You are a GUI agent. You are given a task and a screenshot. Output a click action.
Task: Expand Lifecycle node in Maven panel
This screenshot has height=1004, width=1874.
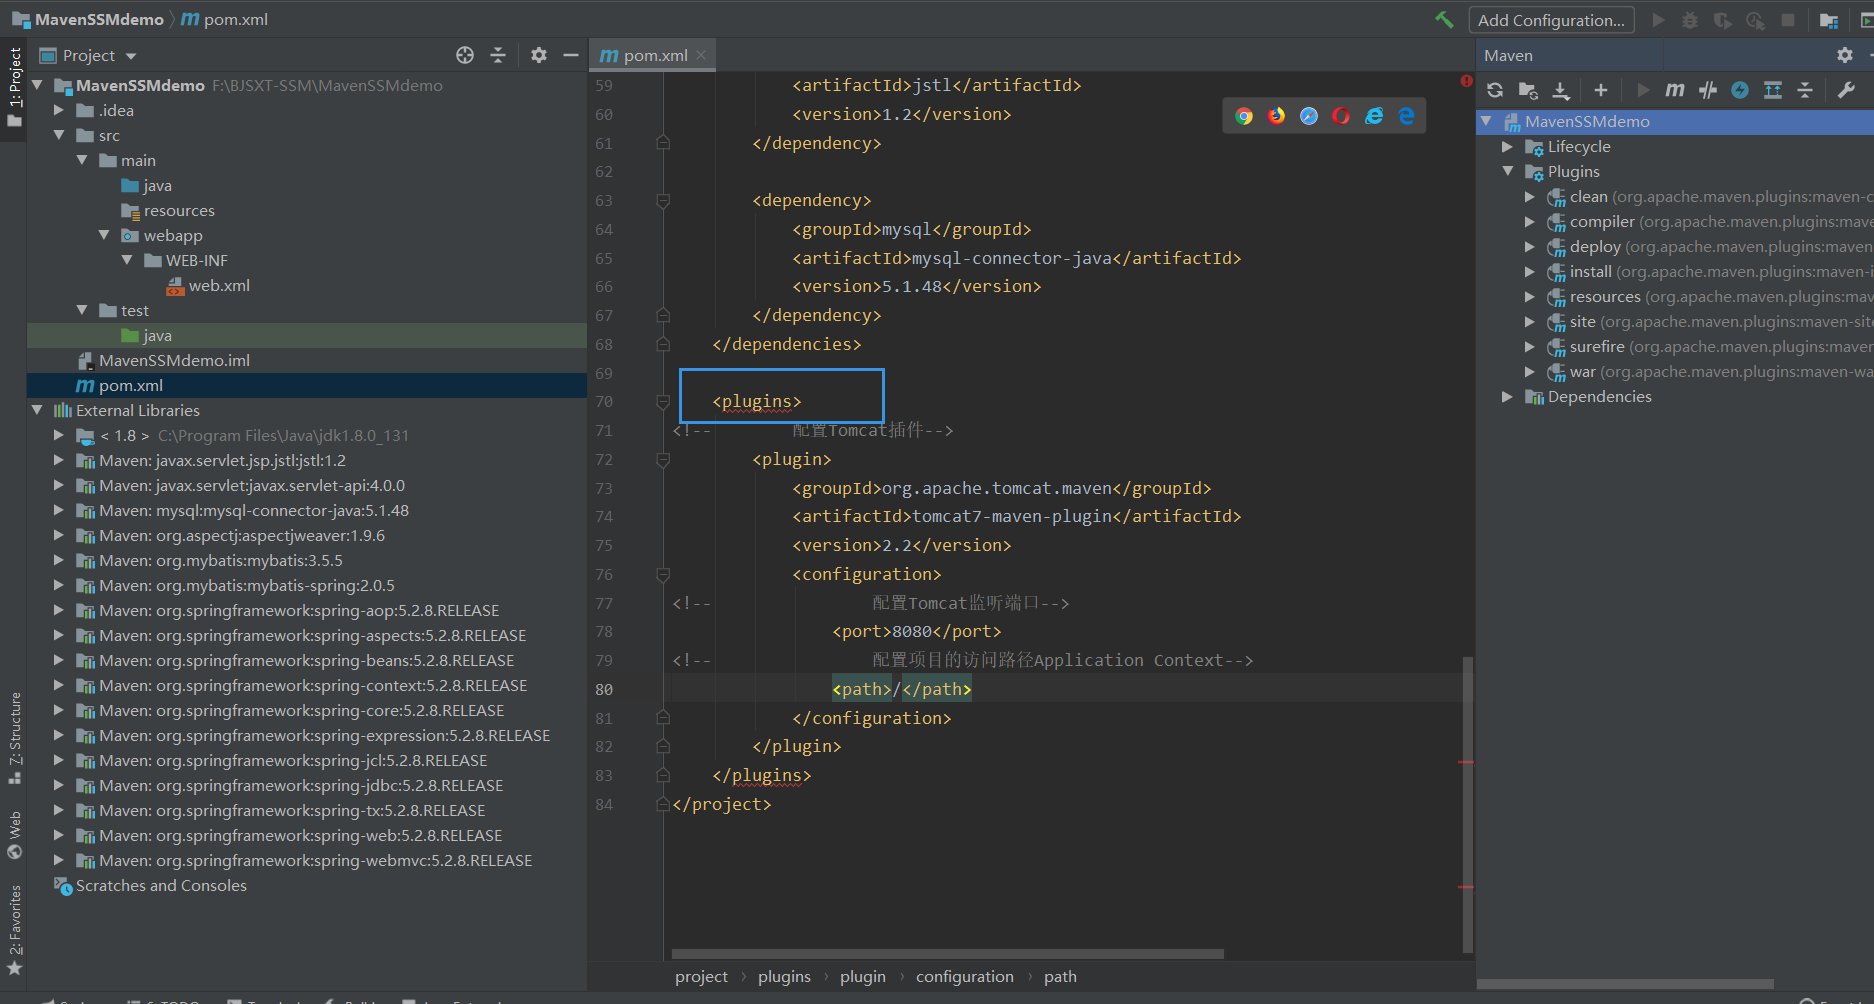[x=1507, y=146]
